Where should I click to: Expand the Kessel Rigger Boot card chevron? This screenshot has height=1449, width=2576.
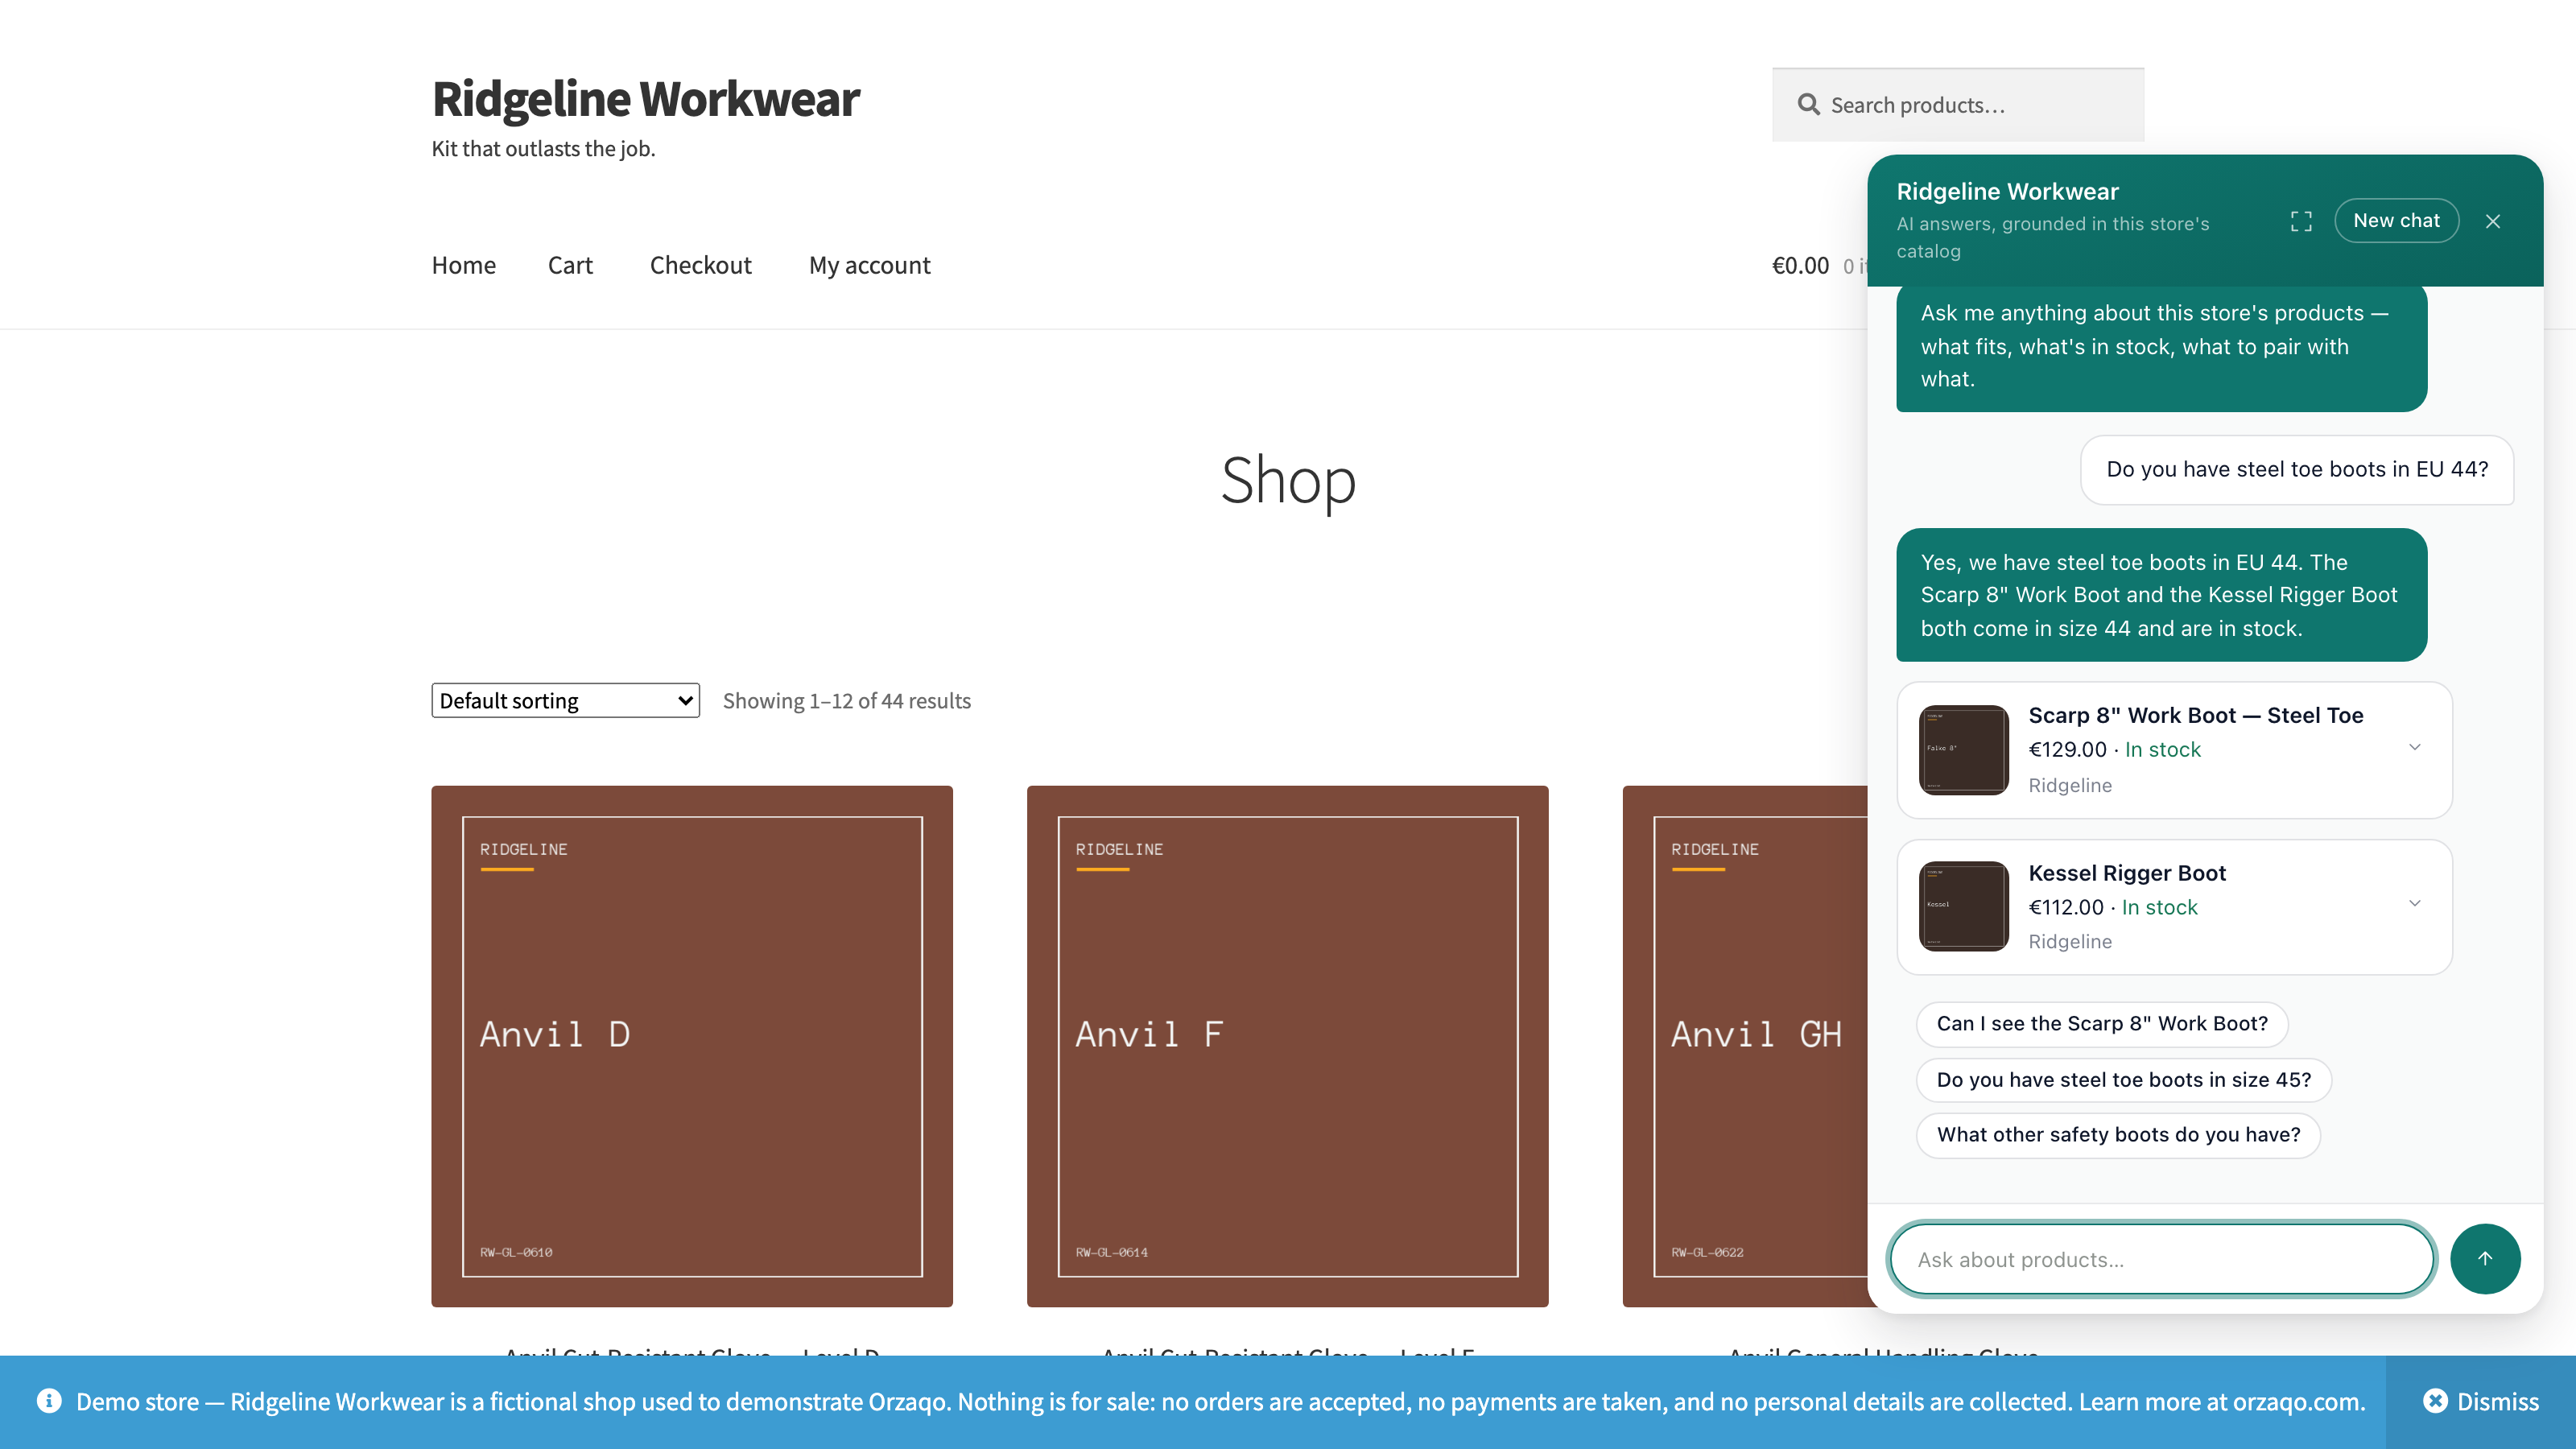point(2414,903)
